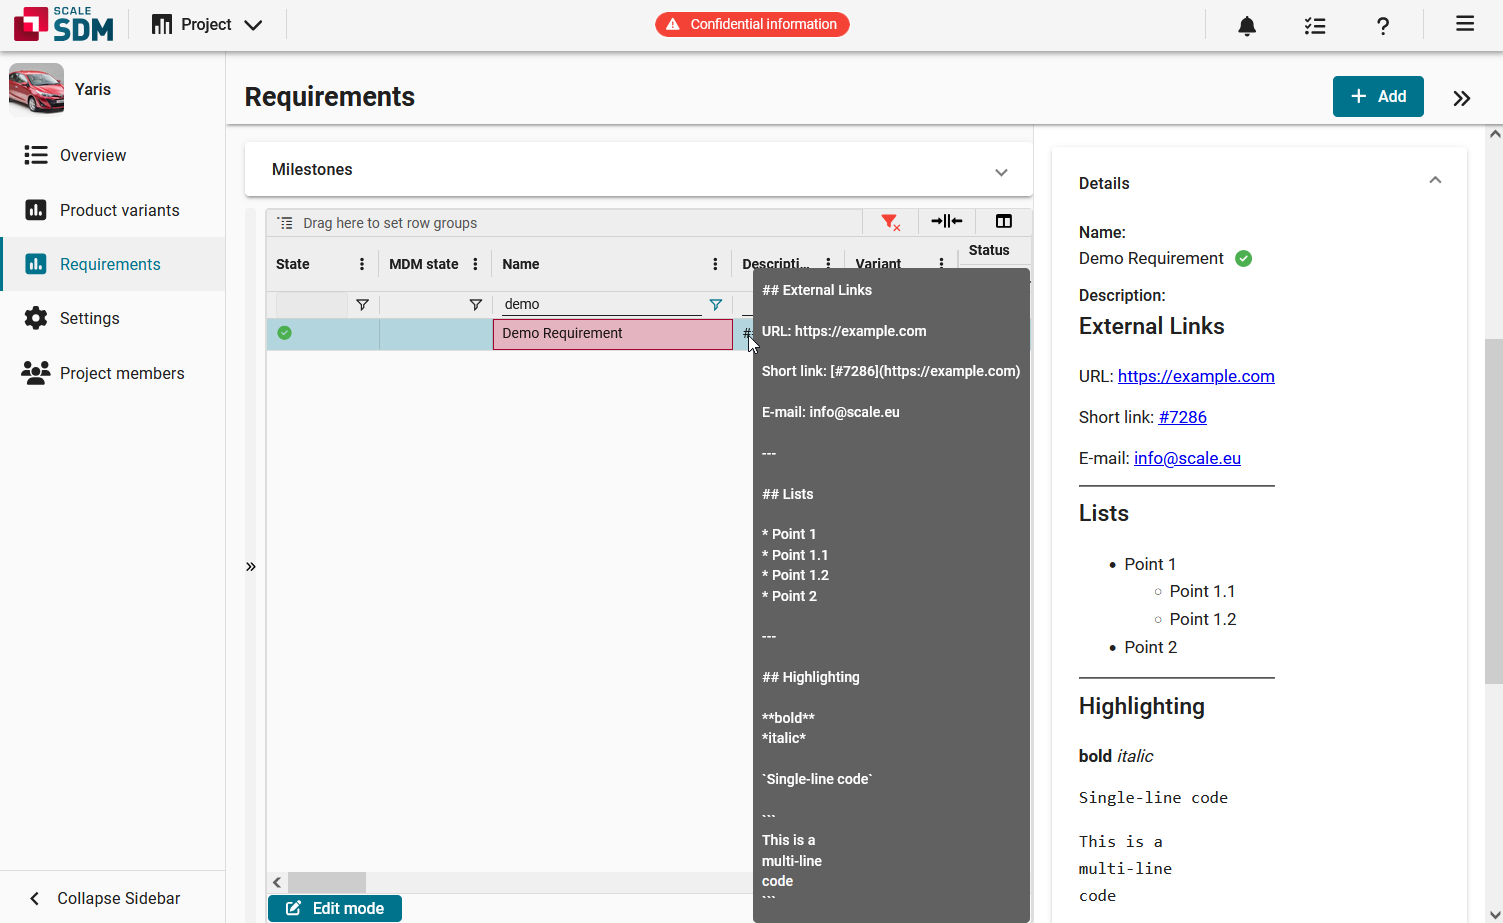Open the hamburger main menu
This screenshot has width=1503, height=923.
pyautogui.click(x=1464, y=24)
